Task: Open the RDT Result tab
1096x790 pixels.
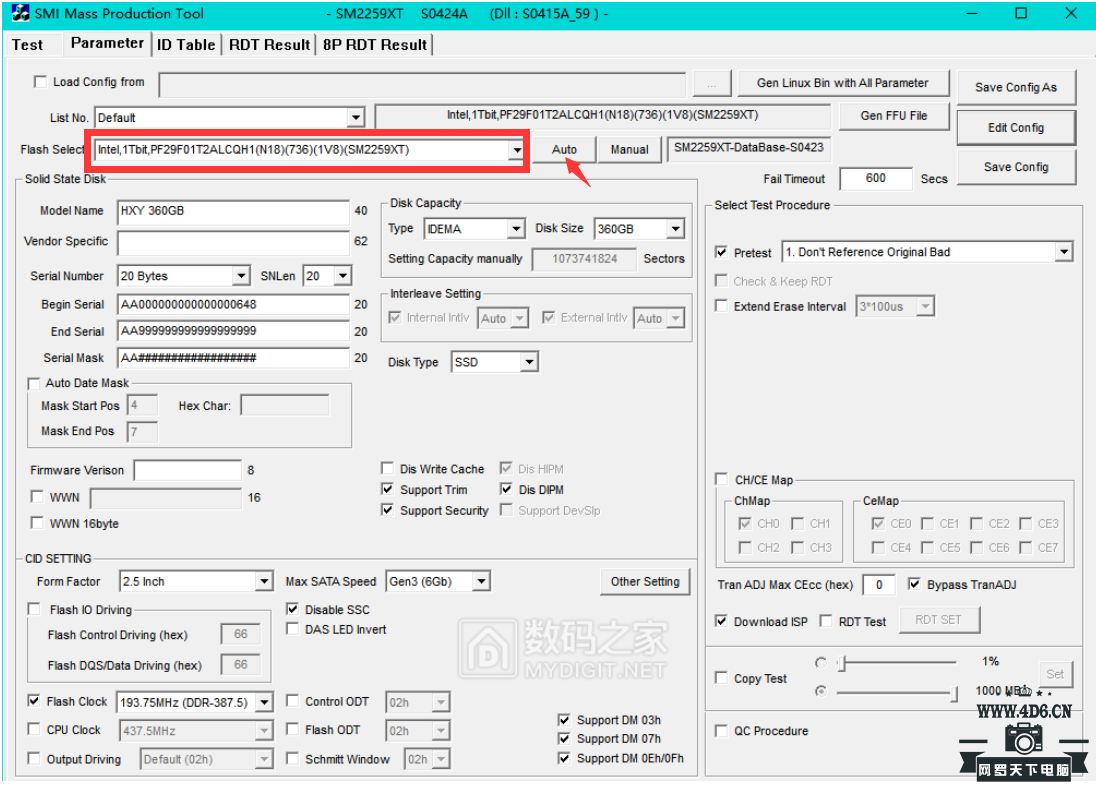Action: click(269, 45)
